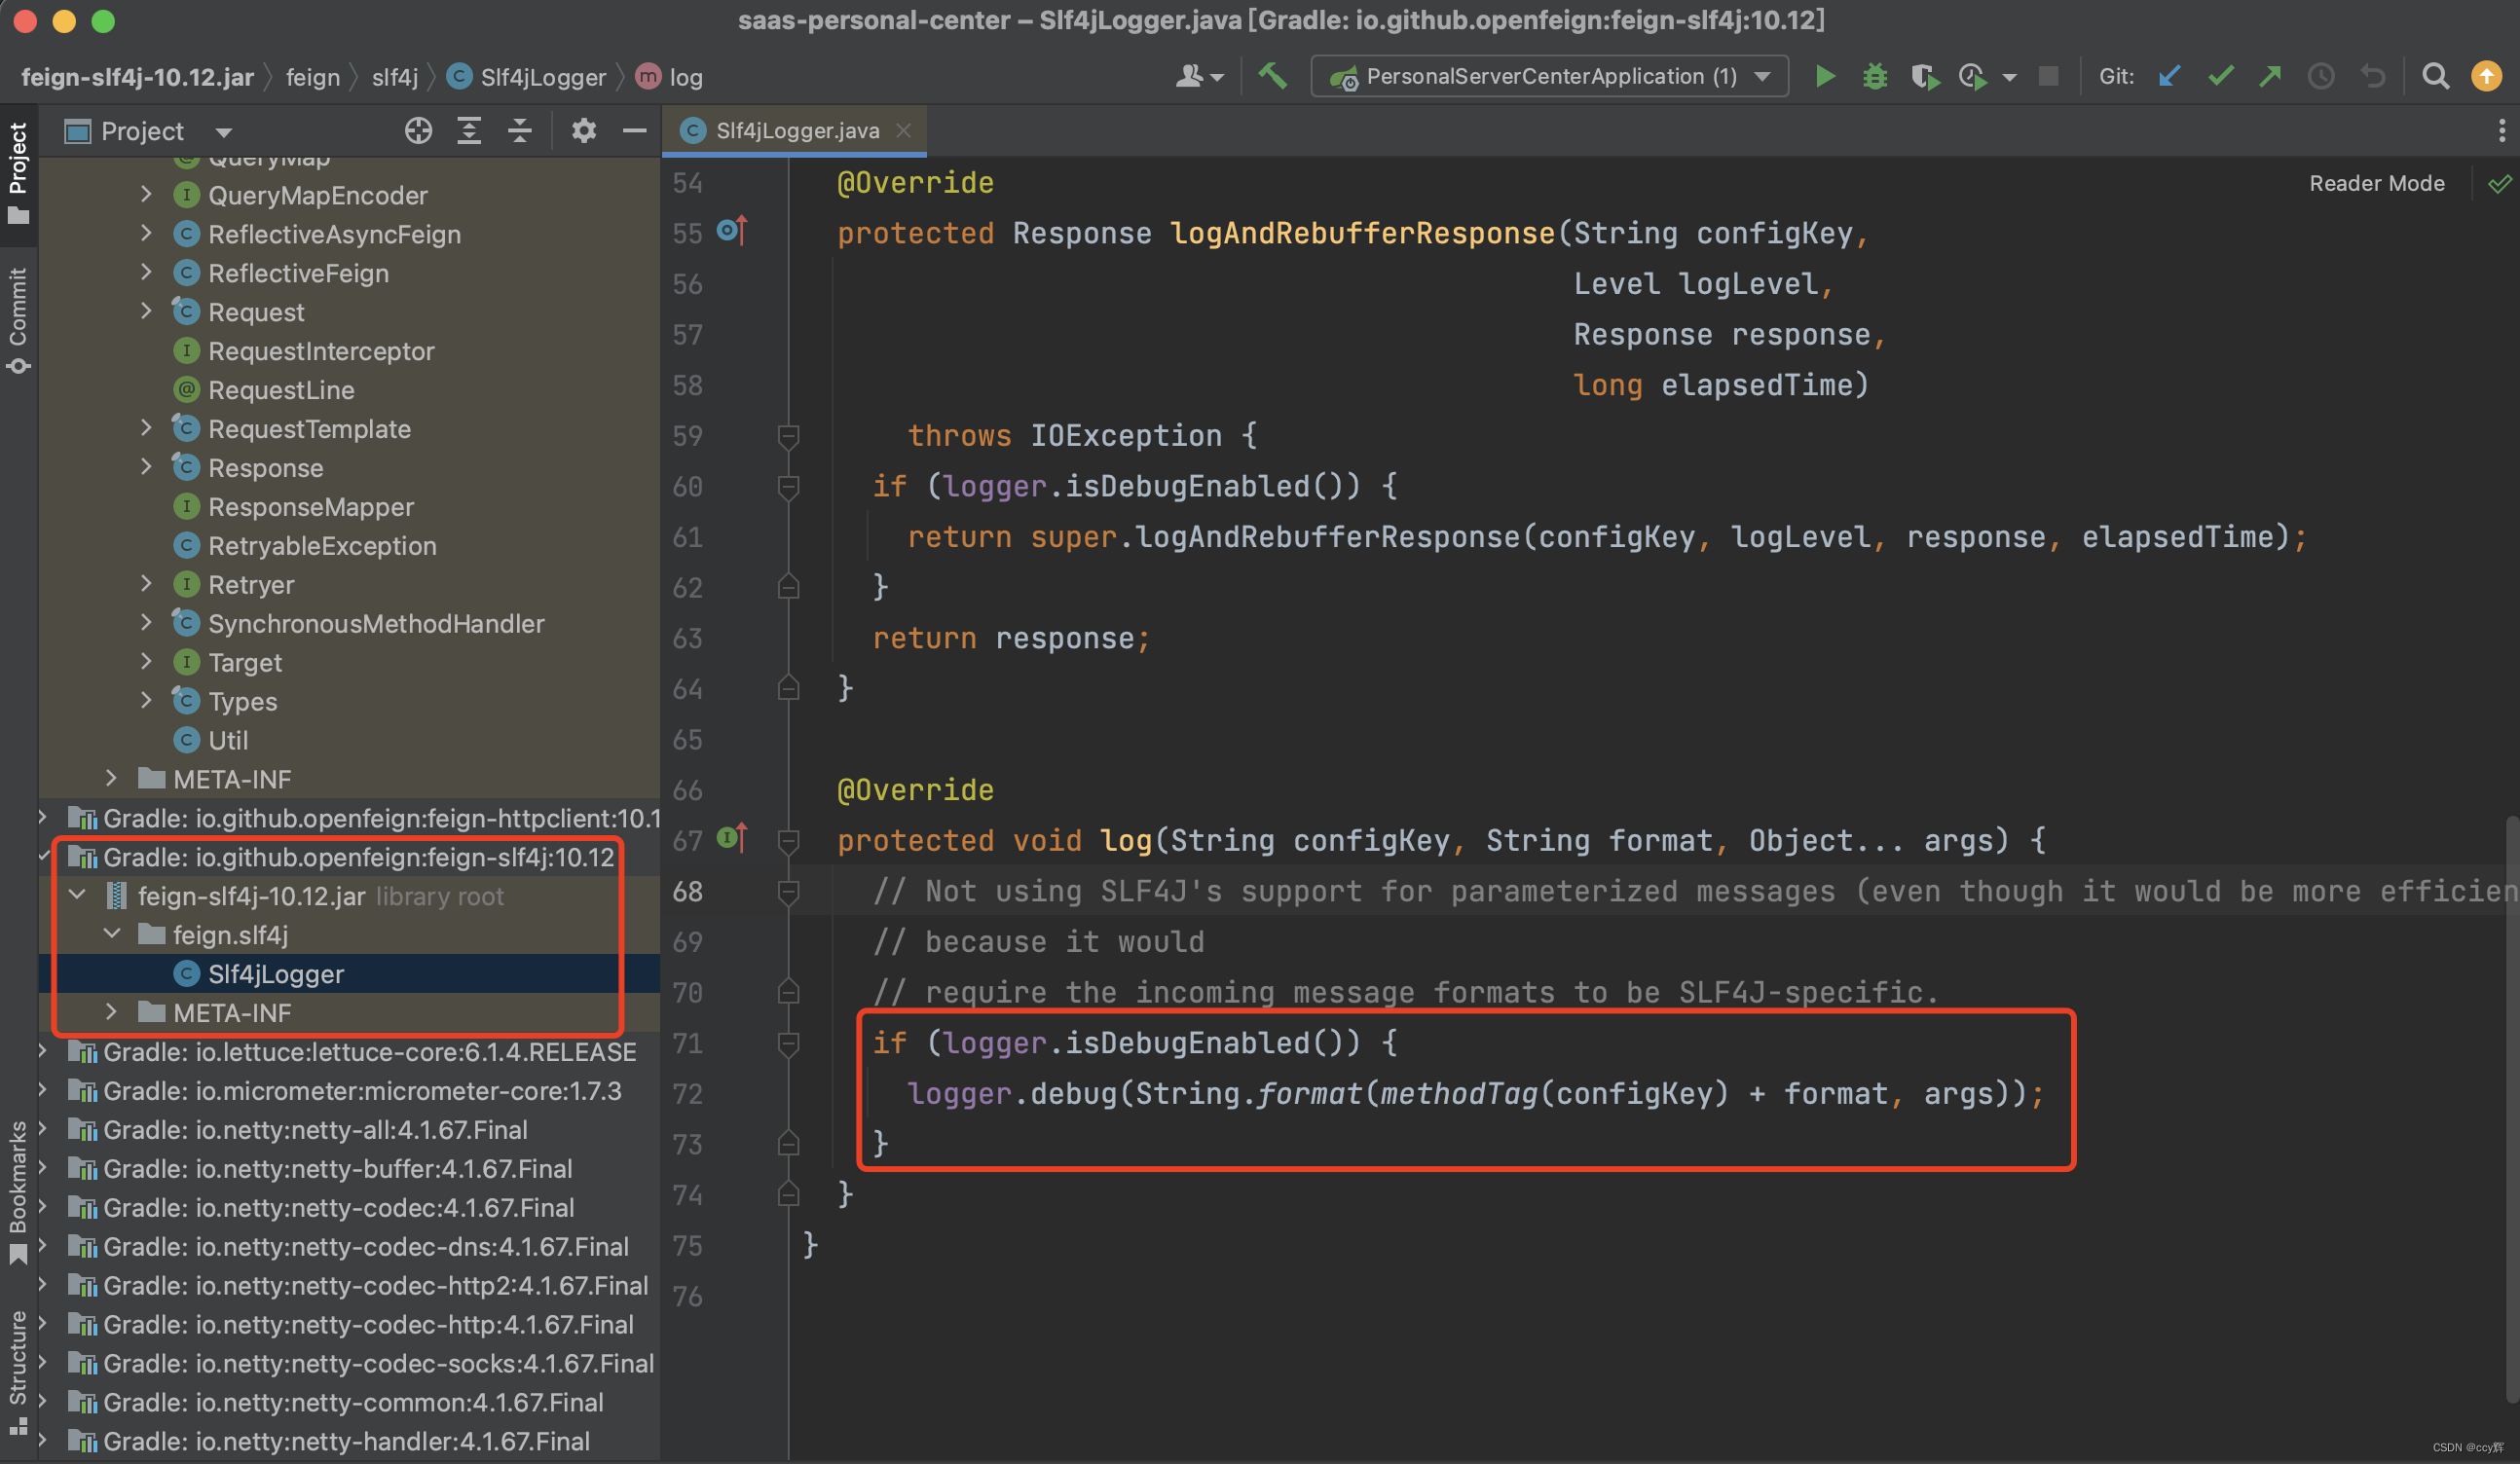Open the Bookmarks tool window tab

[x=18, y=1192]
